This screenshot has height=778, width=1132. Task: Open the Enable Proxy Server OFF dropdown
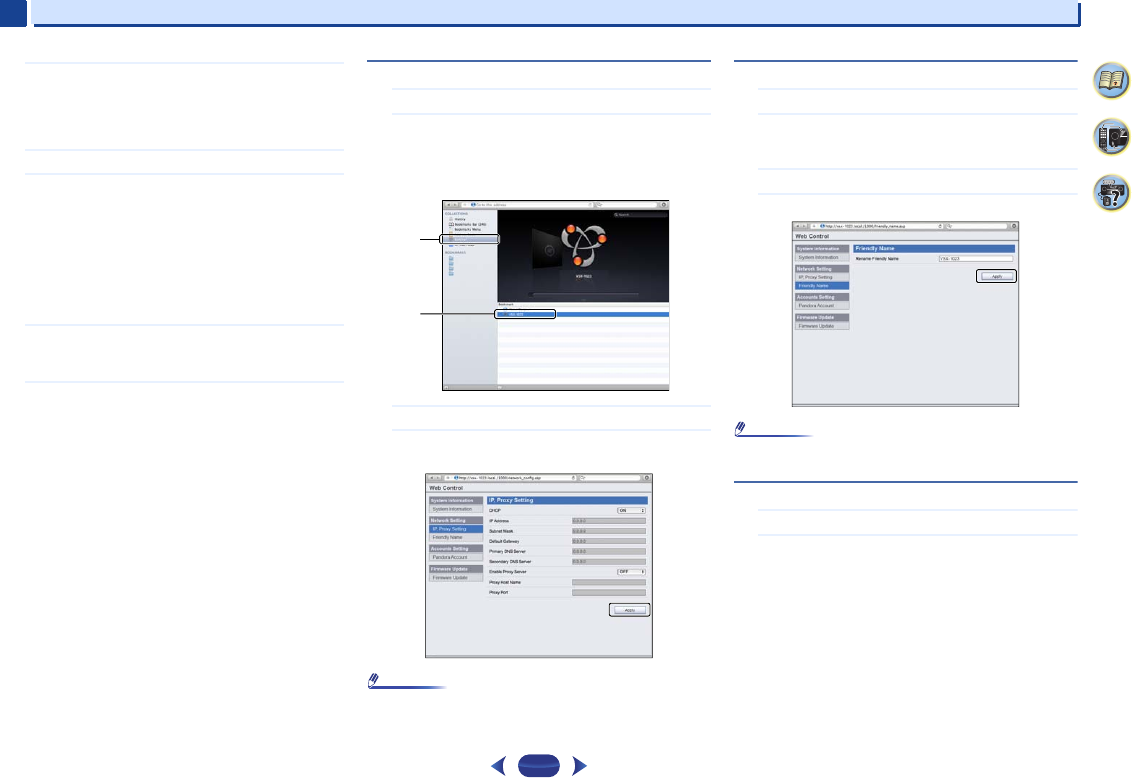[x=631, y=572]
